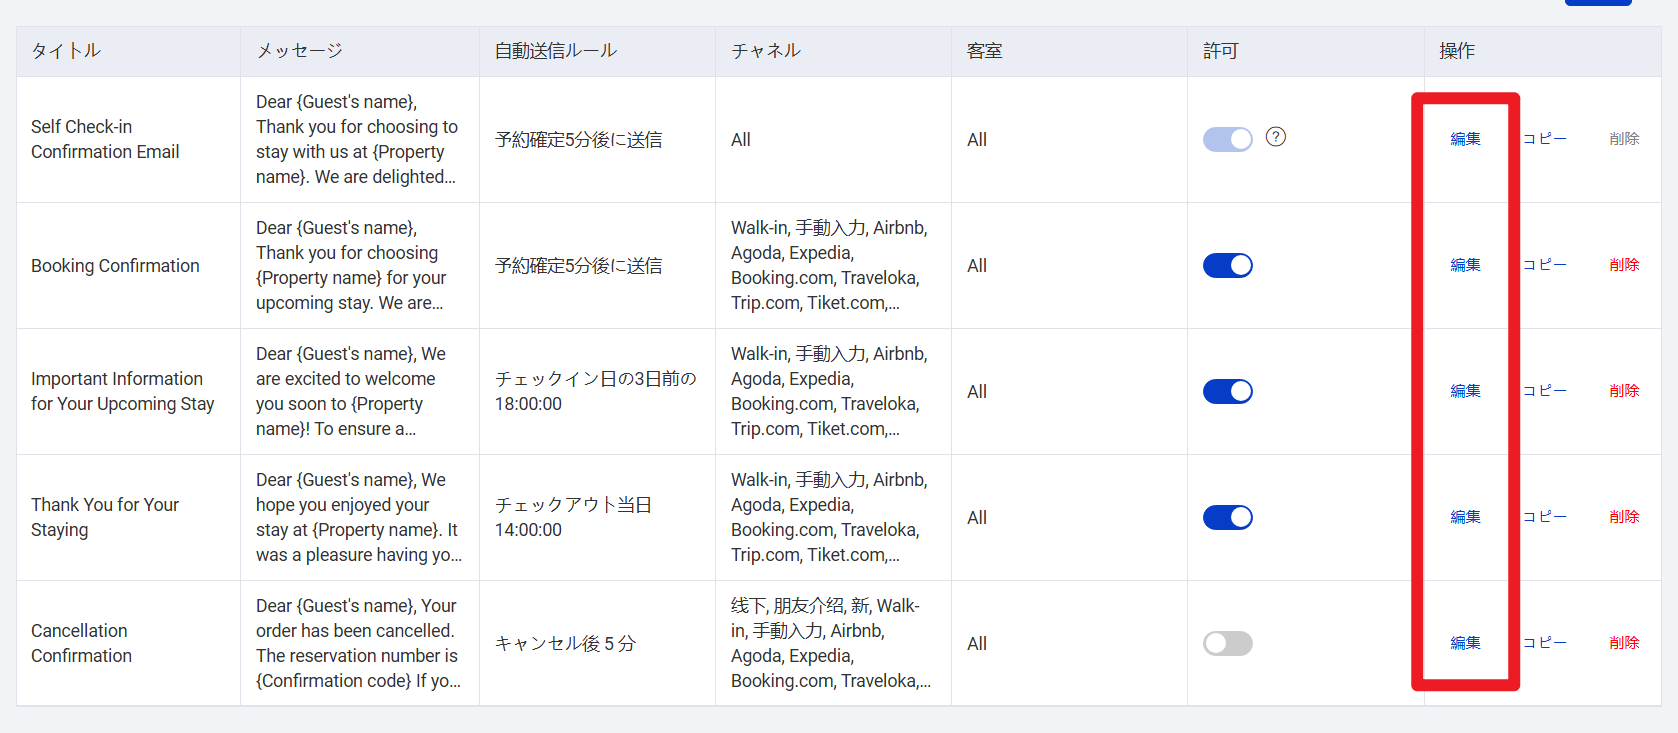
Task: Click message preview mentioning 'We are delighted'
Action: tap(357, 139)
